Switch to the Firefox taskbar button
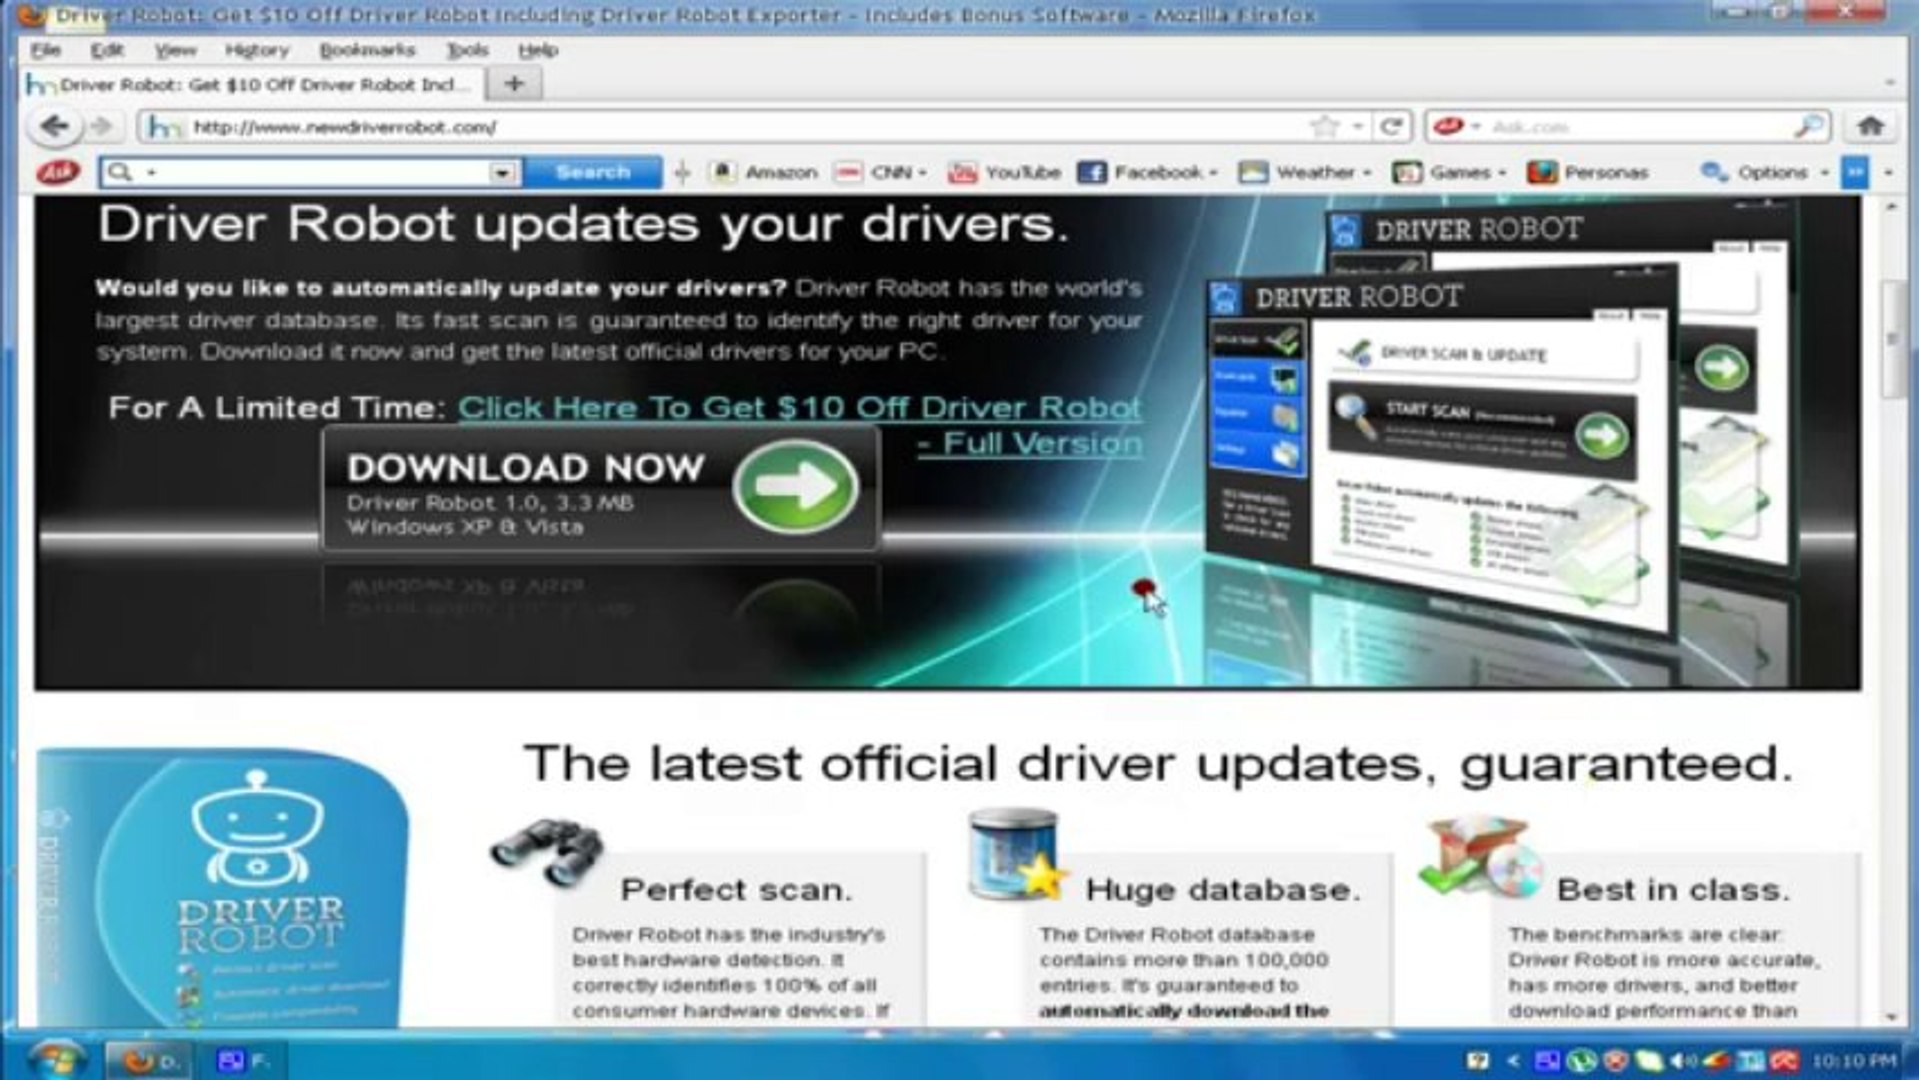The height and width of the screenshot is (1080, 1919). pyautogui.click(x=149, y=1060)
